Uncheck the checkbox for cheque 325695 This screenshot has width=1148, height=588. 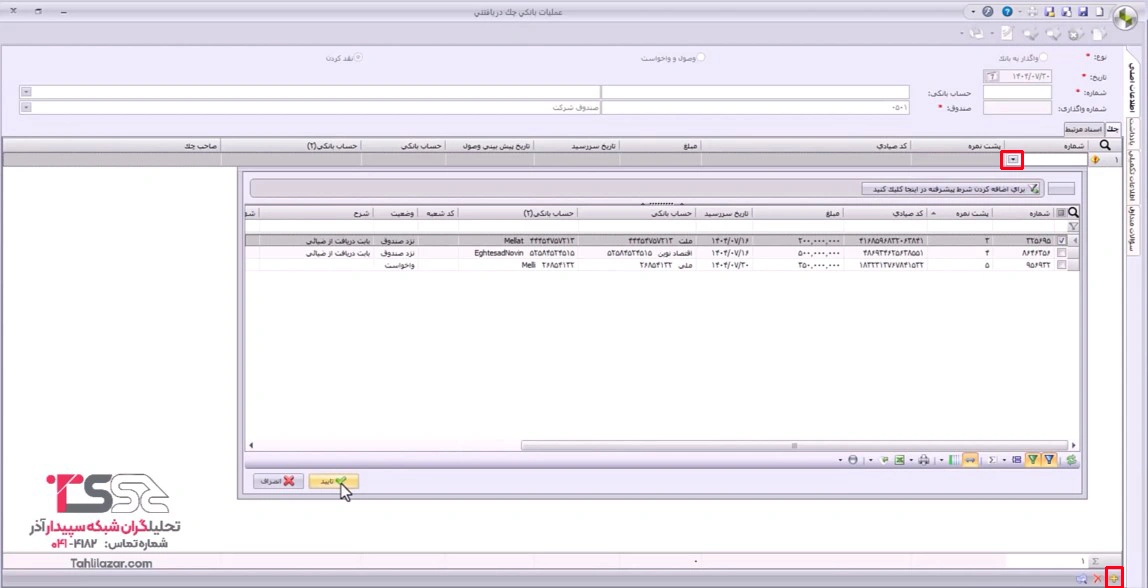point(1062,240)
